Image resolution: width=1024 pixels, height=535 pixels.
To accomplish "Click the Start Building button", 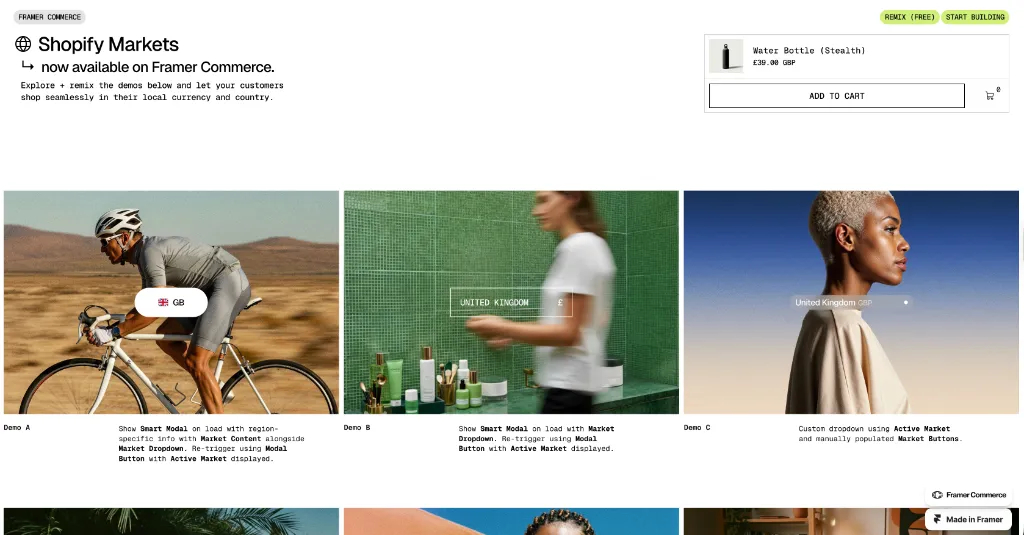I will tap(975, 17).
